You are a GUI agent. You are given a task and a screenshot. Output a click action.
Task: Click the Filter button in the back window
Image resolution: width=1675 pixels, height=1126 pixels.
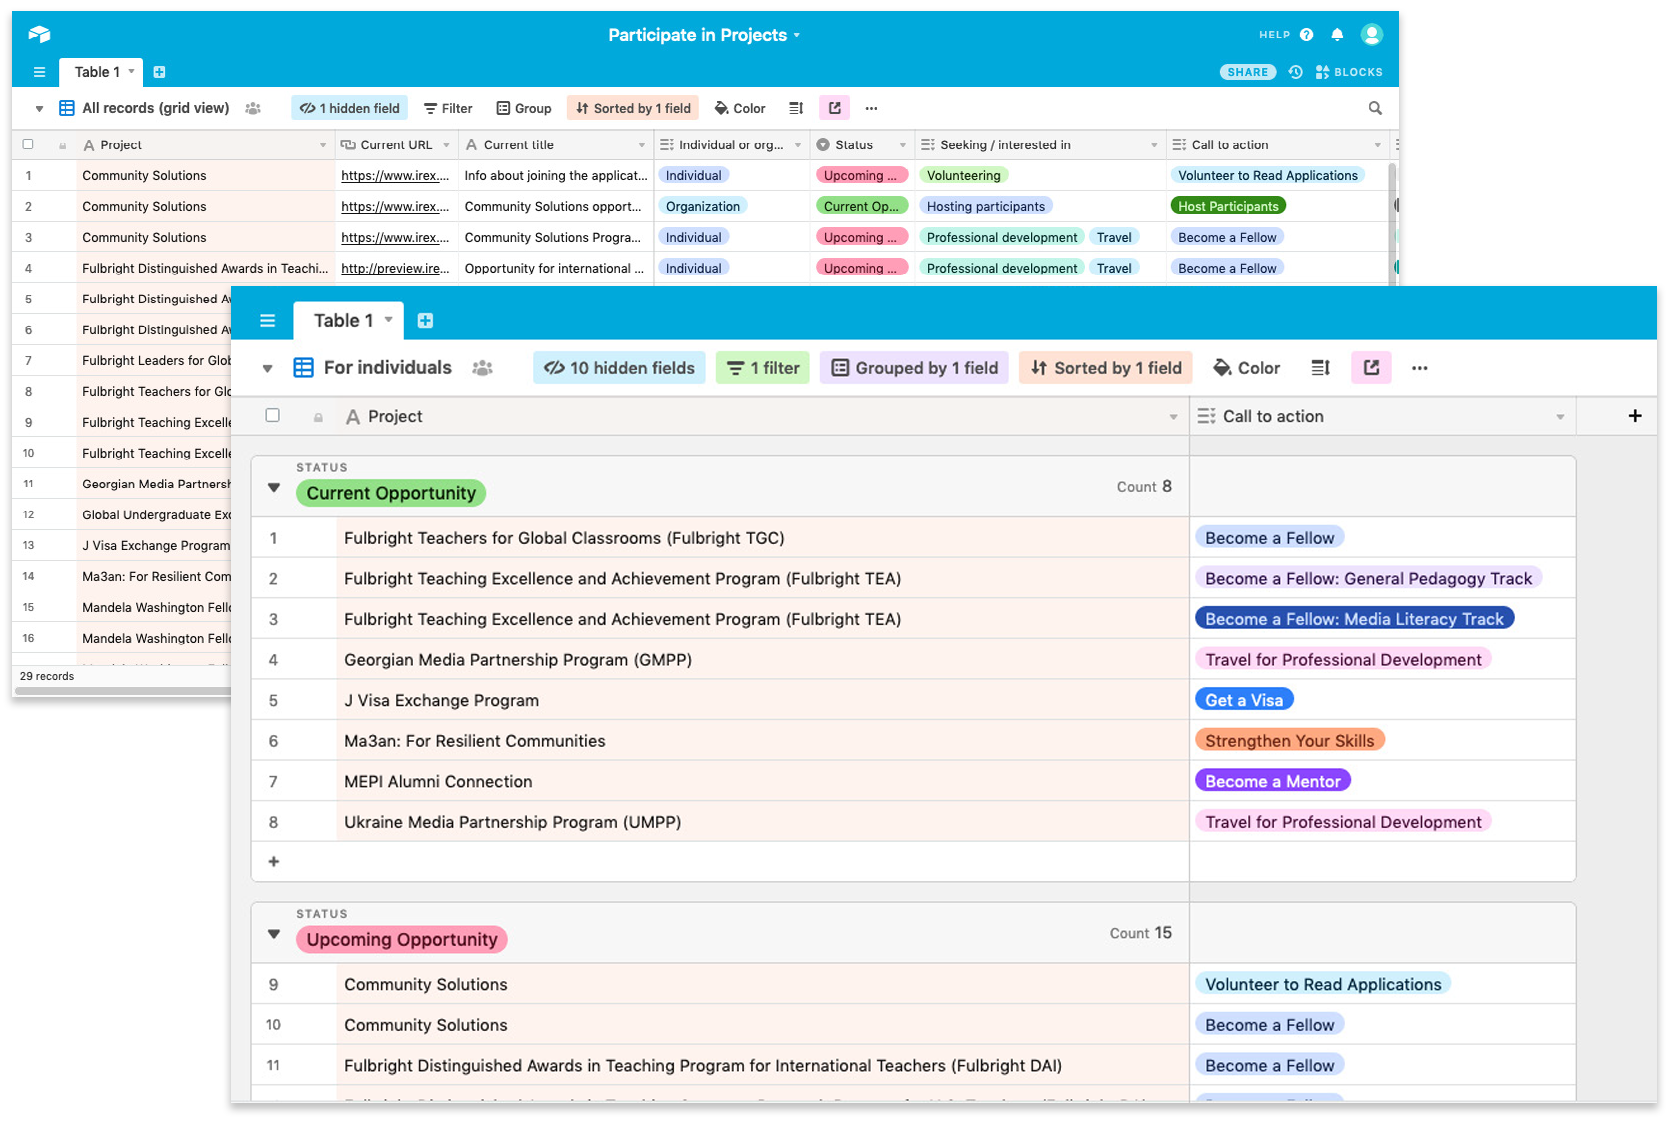coord(448,108)
